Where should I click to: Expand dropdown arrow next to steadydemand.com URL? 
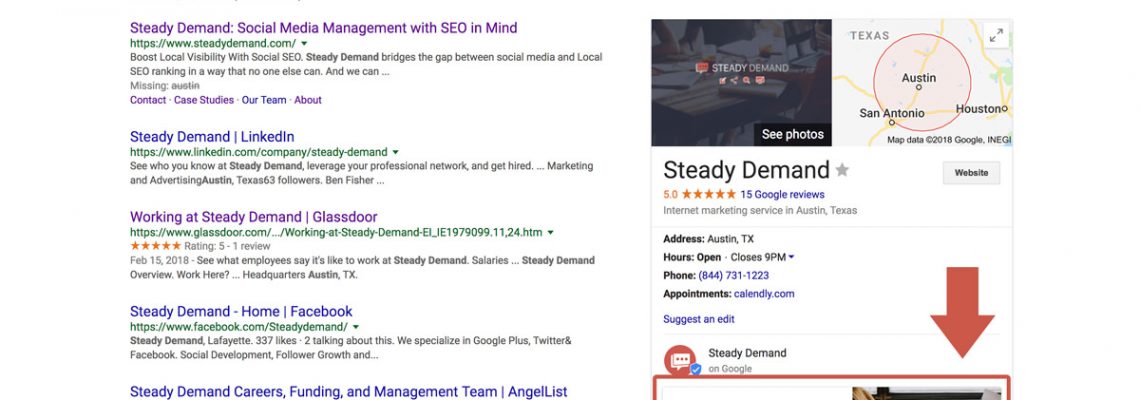click(304, 44)
